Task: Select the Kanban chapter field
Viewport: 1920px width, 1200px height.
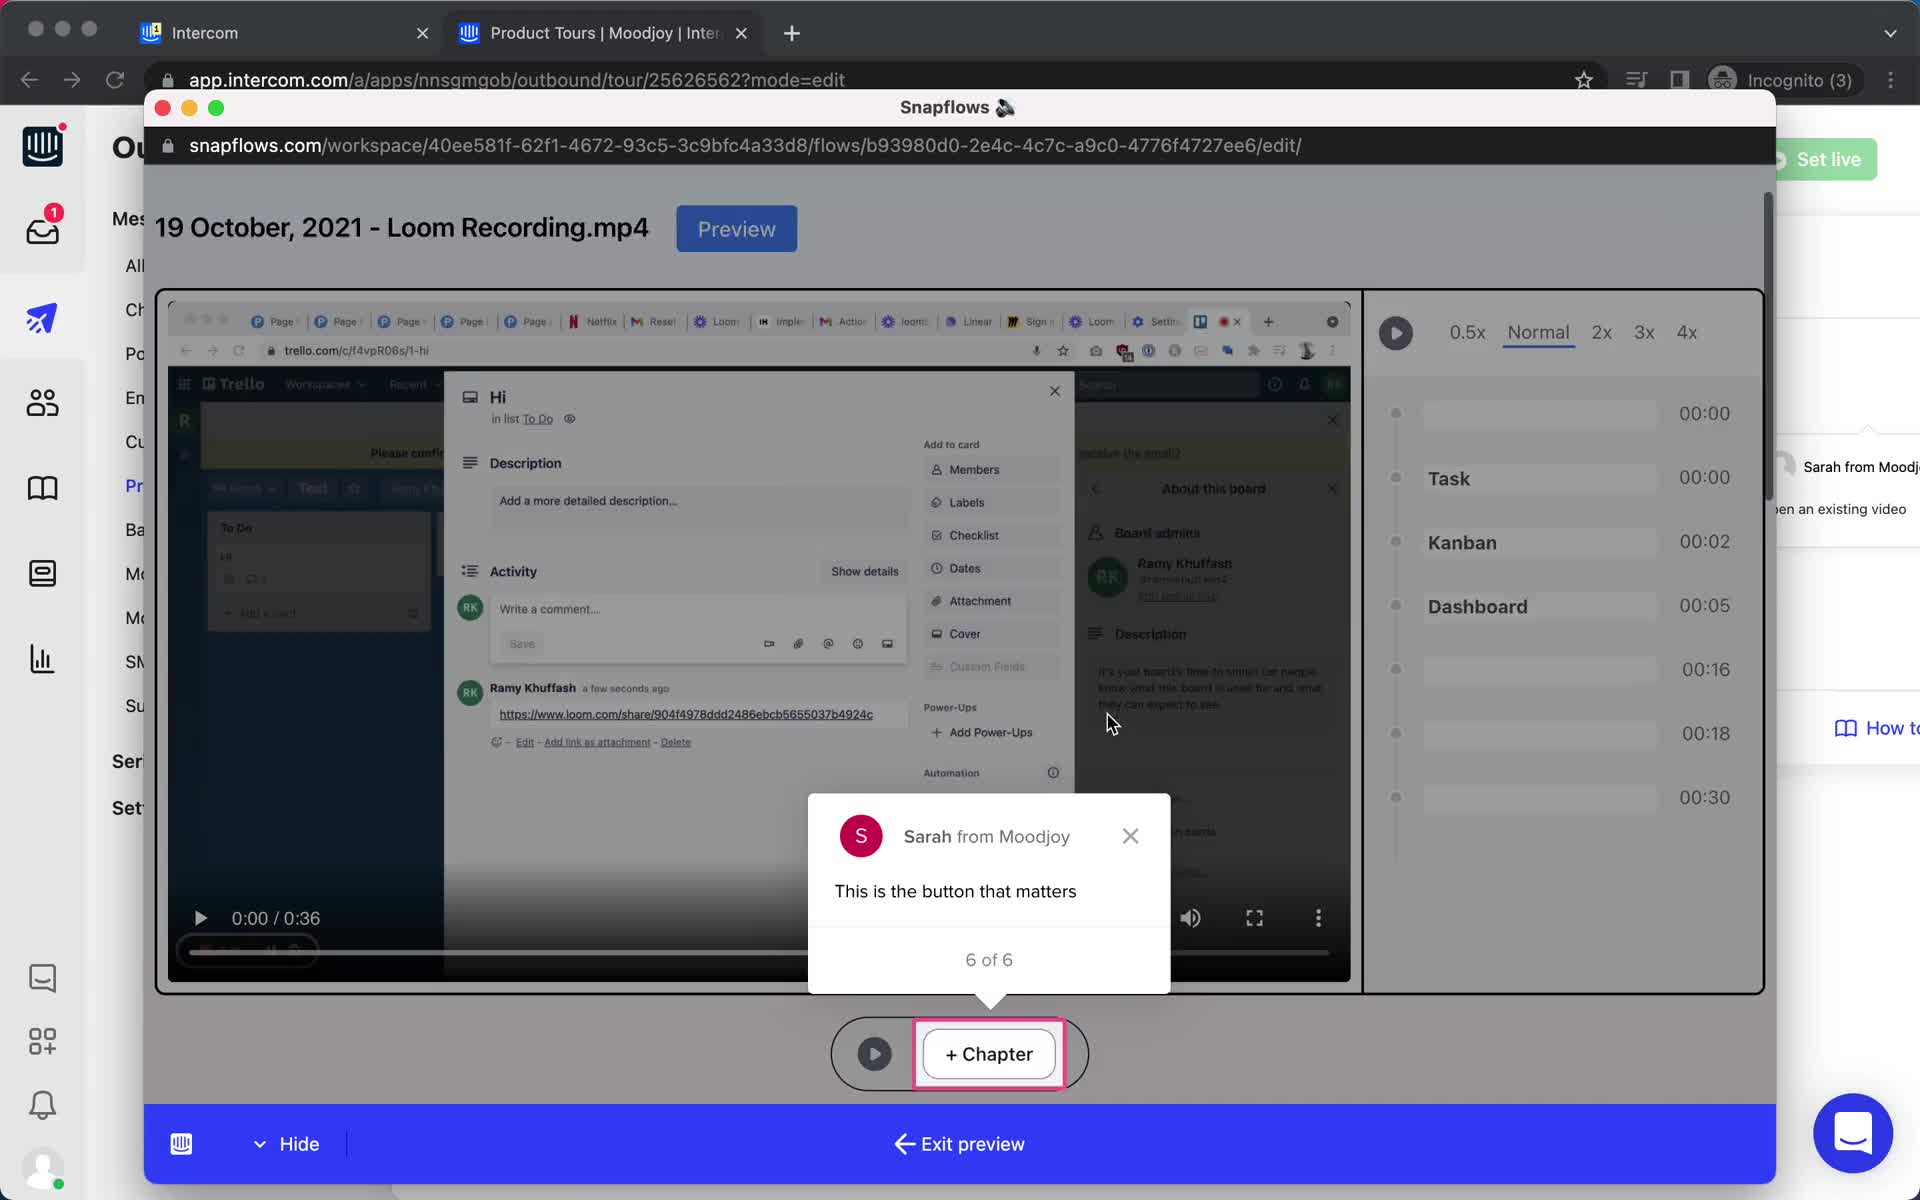Action: coord(1539,542)
